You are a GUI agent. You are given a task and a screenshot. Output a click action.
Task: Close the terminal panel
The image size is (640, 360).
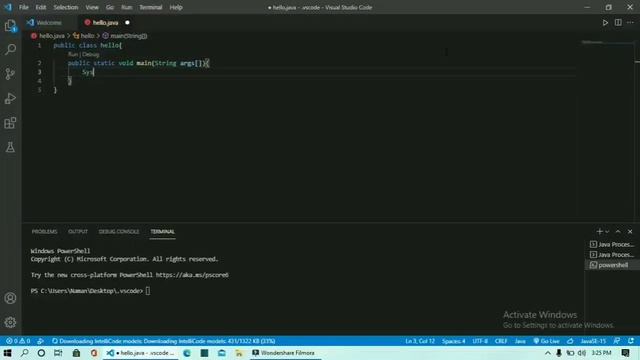[x=630, y=232]
